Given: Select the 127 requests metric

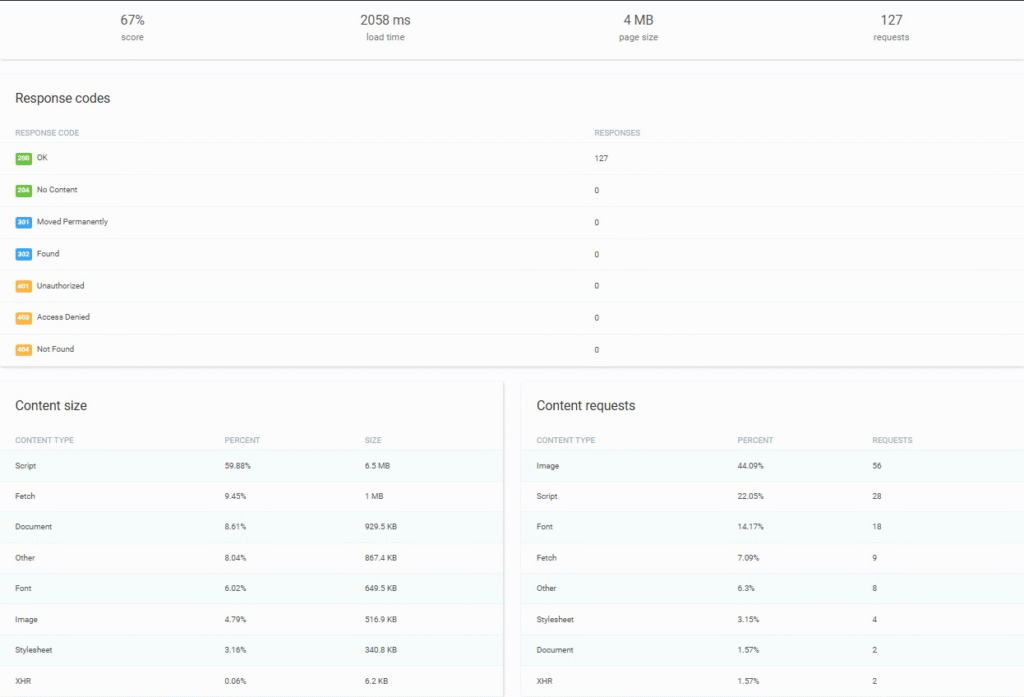Looking at the screenshot, I should click(x=891, y=27).
